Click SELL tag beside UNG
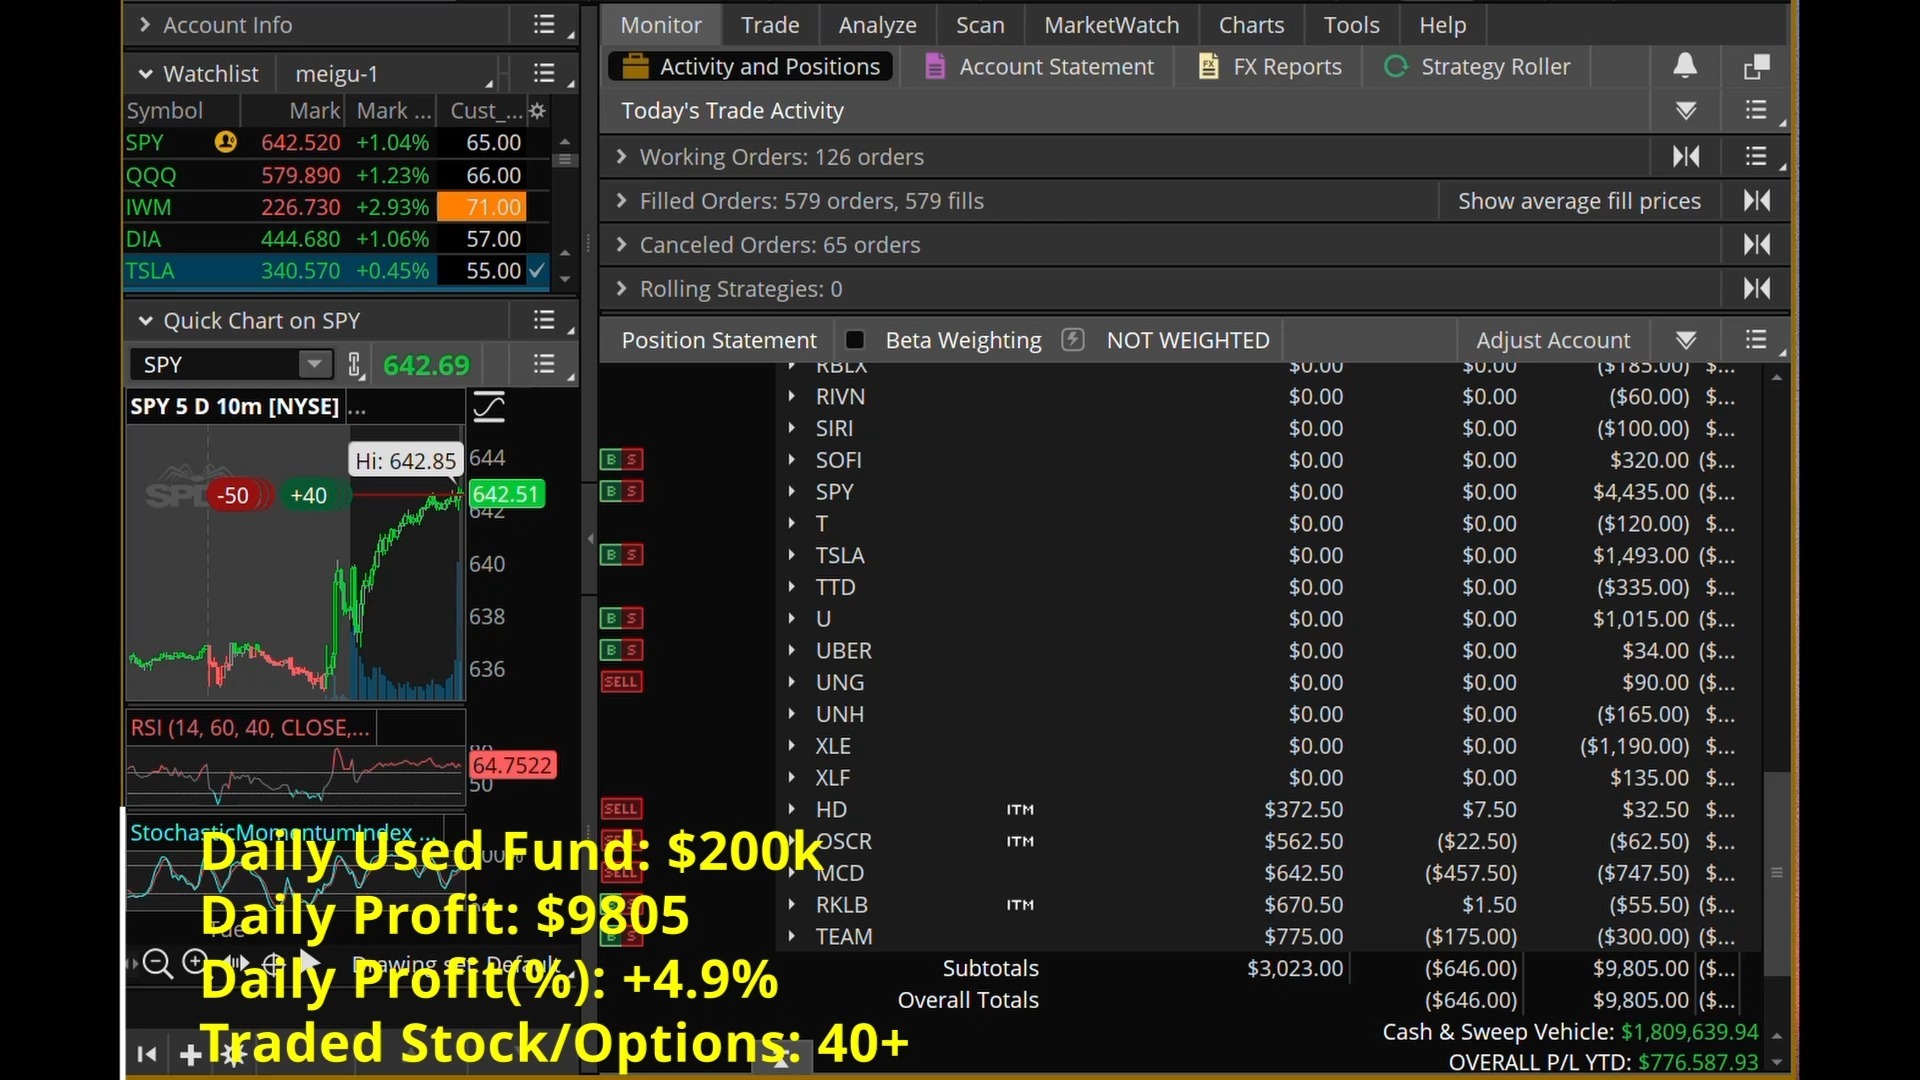The width and height of the screenshot is (1920, 1080). pos(621,682)
